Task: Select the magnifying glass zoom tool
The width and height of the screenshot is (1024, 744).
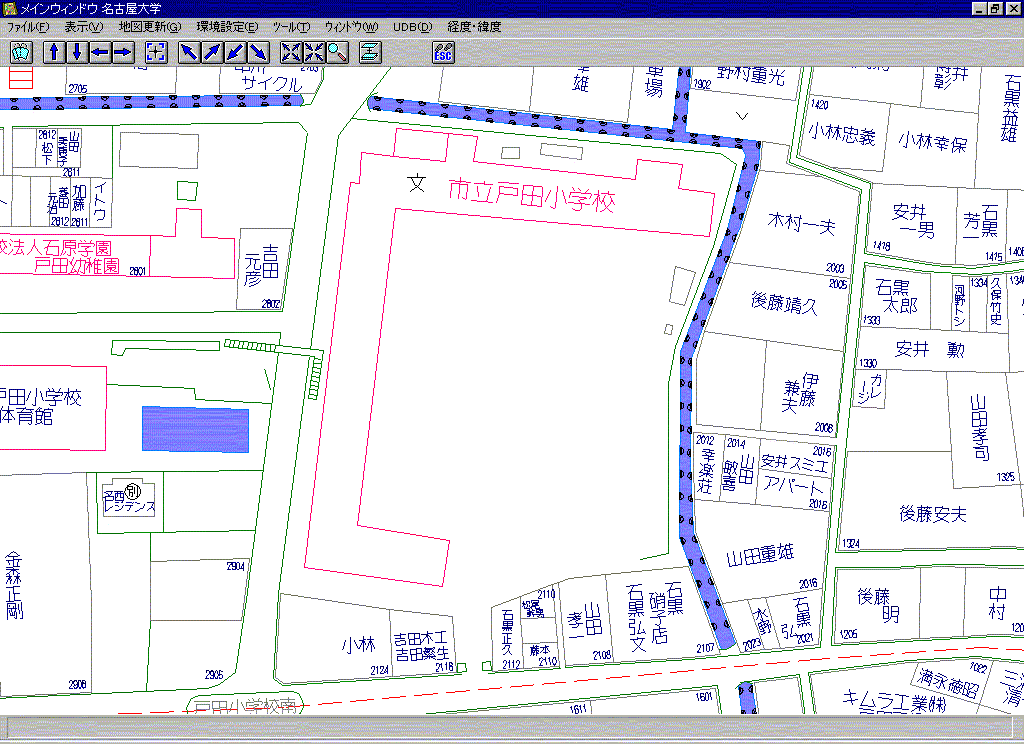Action: coord(337,52)
